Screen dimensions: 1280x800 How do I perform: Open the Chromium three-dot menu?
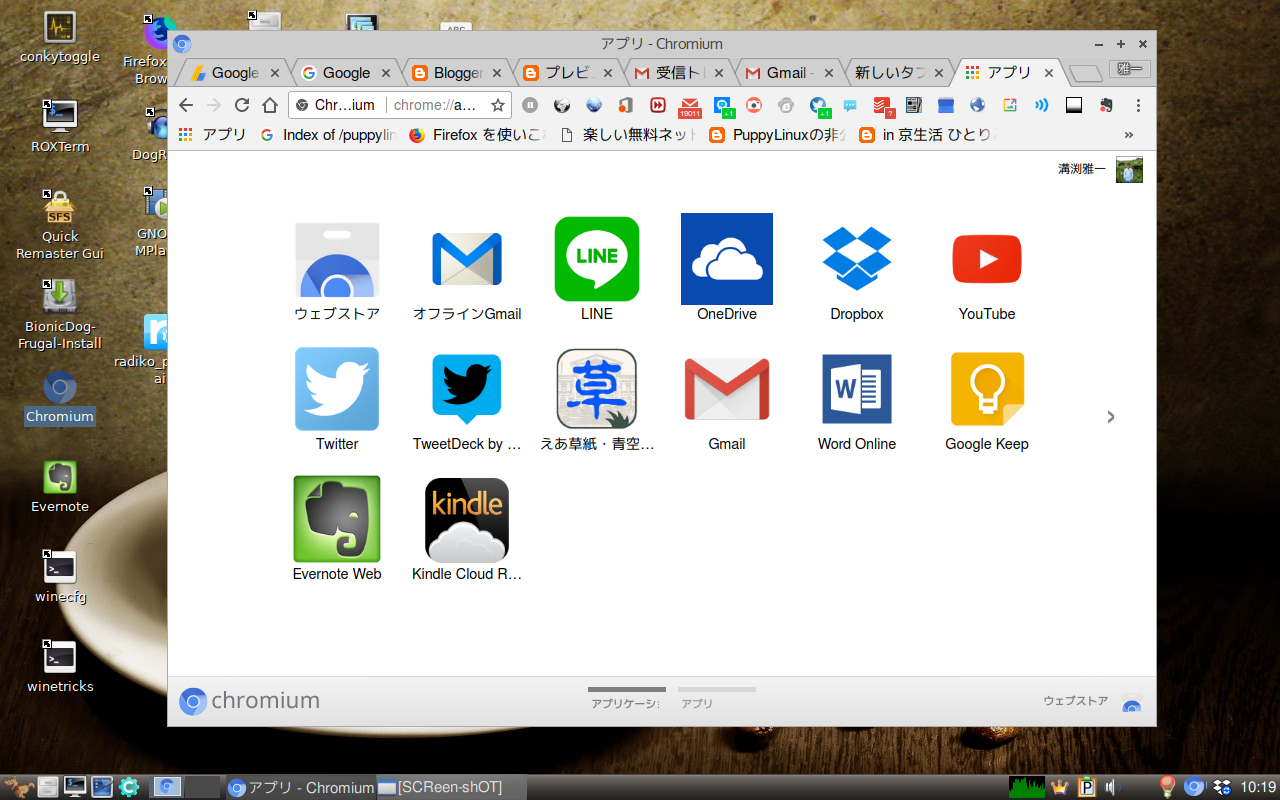(x=1138, y=105)
